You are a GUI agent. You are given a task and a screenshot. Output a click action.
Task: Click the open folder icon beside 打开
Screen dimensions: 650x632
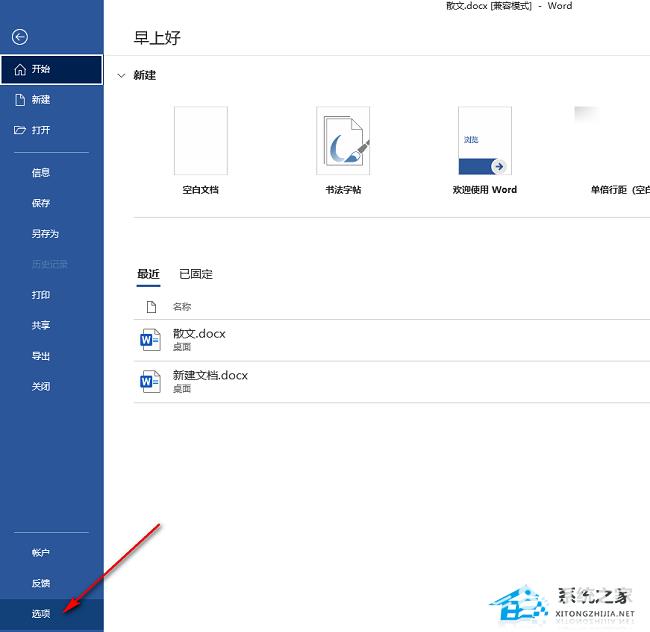point(19,130)
